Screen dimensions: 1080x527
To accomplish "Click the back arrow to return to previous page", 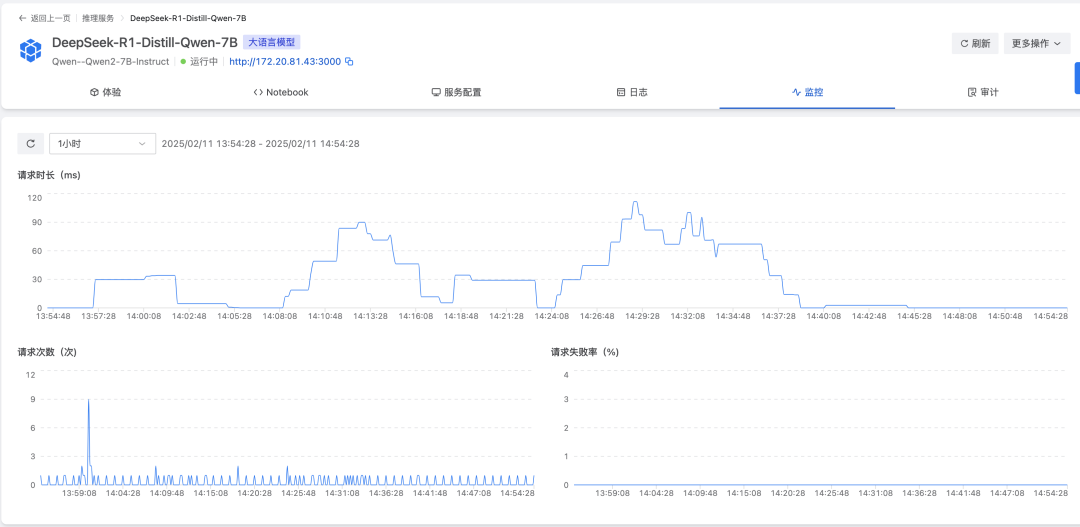I will point(22,18).
